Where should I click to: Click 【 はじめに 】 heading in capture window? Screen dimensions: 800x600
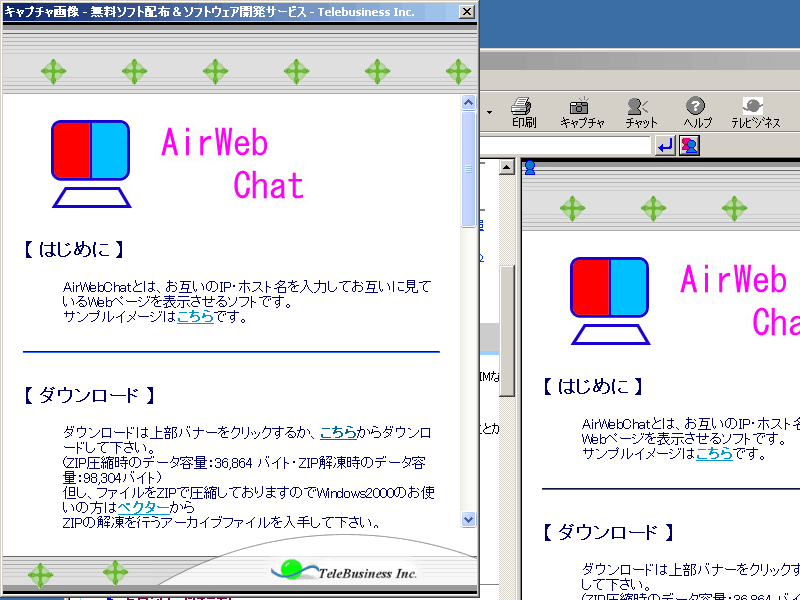click(x=74, y=249)
